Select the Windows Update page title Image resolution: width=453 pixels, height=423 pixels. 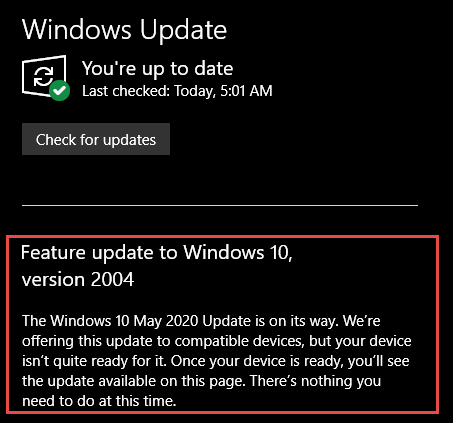tap(124, 30)
